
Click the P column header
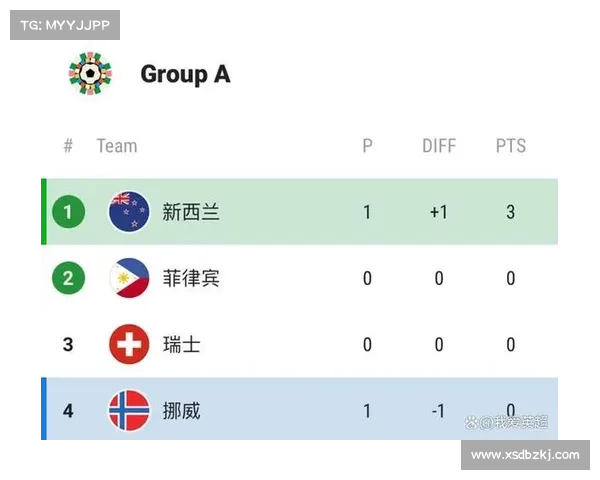(x=367, y=146)
